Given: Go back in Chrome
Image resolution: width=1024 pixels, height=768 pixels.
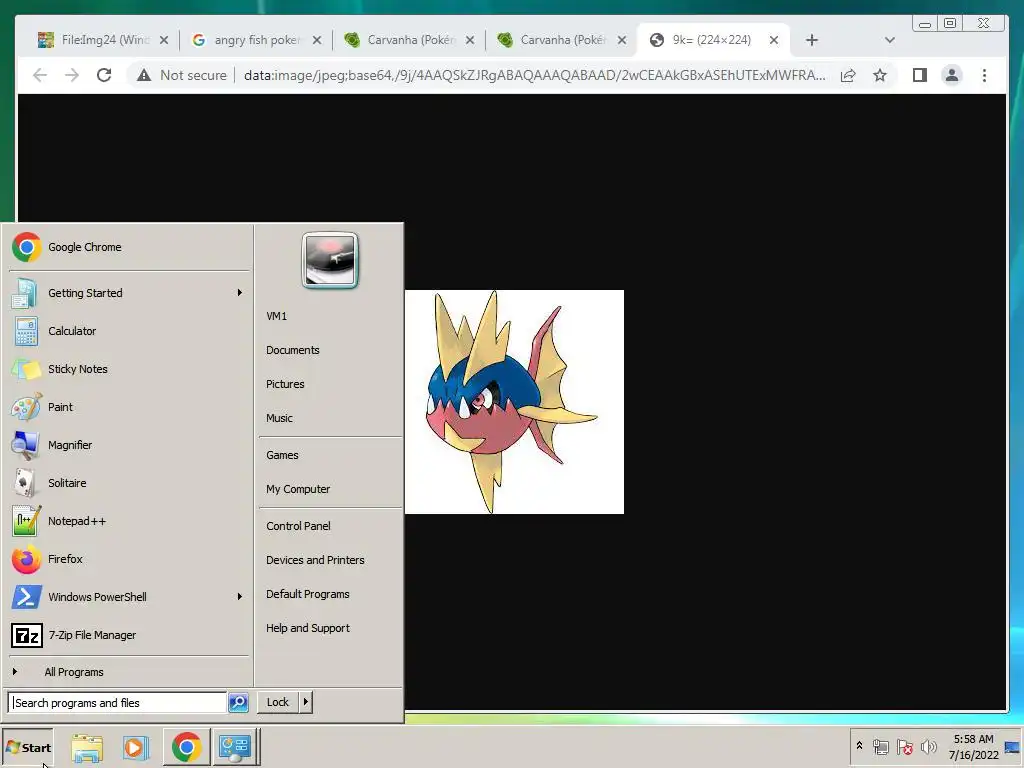Looking at the screenshot, I should [40, 75].
